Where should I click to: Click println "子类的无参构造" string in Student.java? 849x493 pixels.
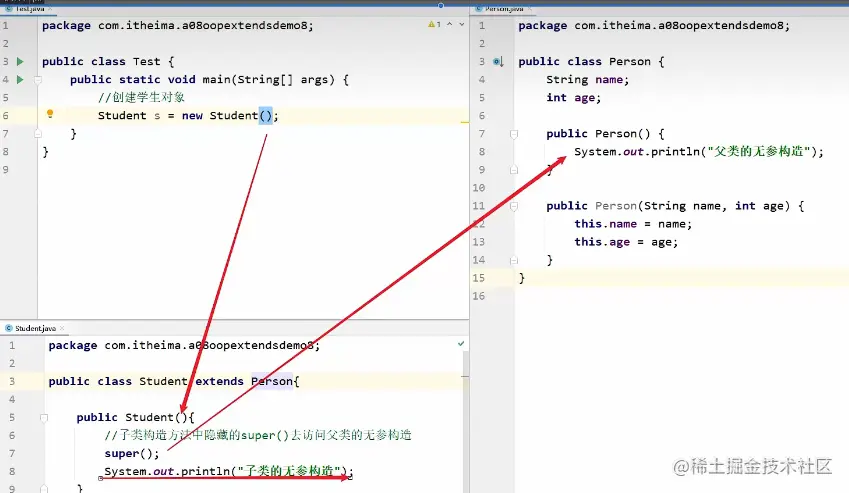tap(289, 471)
